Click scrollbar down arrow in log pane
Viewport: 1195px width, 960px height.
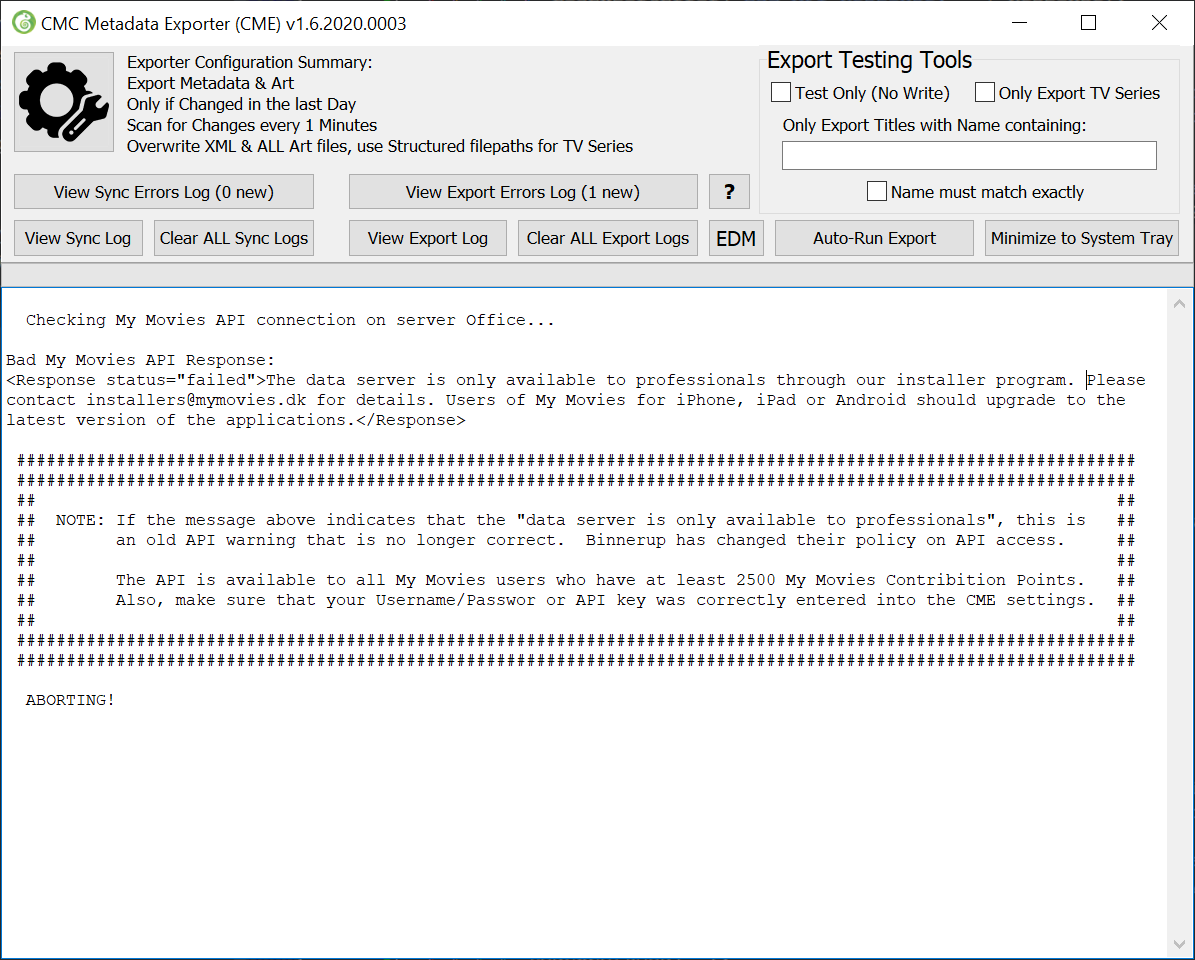pyautogui.click(x=1180, y=945)
